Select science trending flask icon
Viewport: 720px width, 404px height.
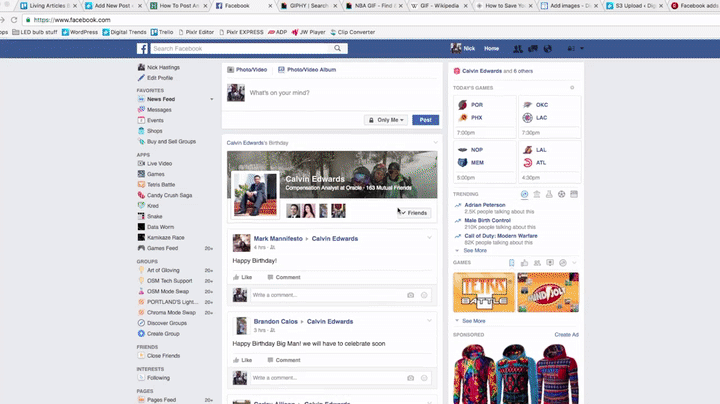[549, 194]
